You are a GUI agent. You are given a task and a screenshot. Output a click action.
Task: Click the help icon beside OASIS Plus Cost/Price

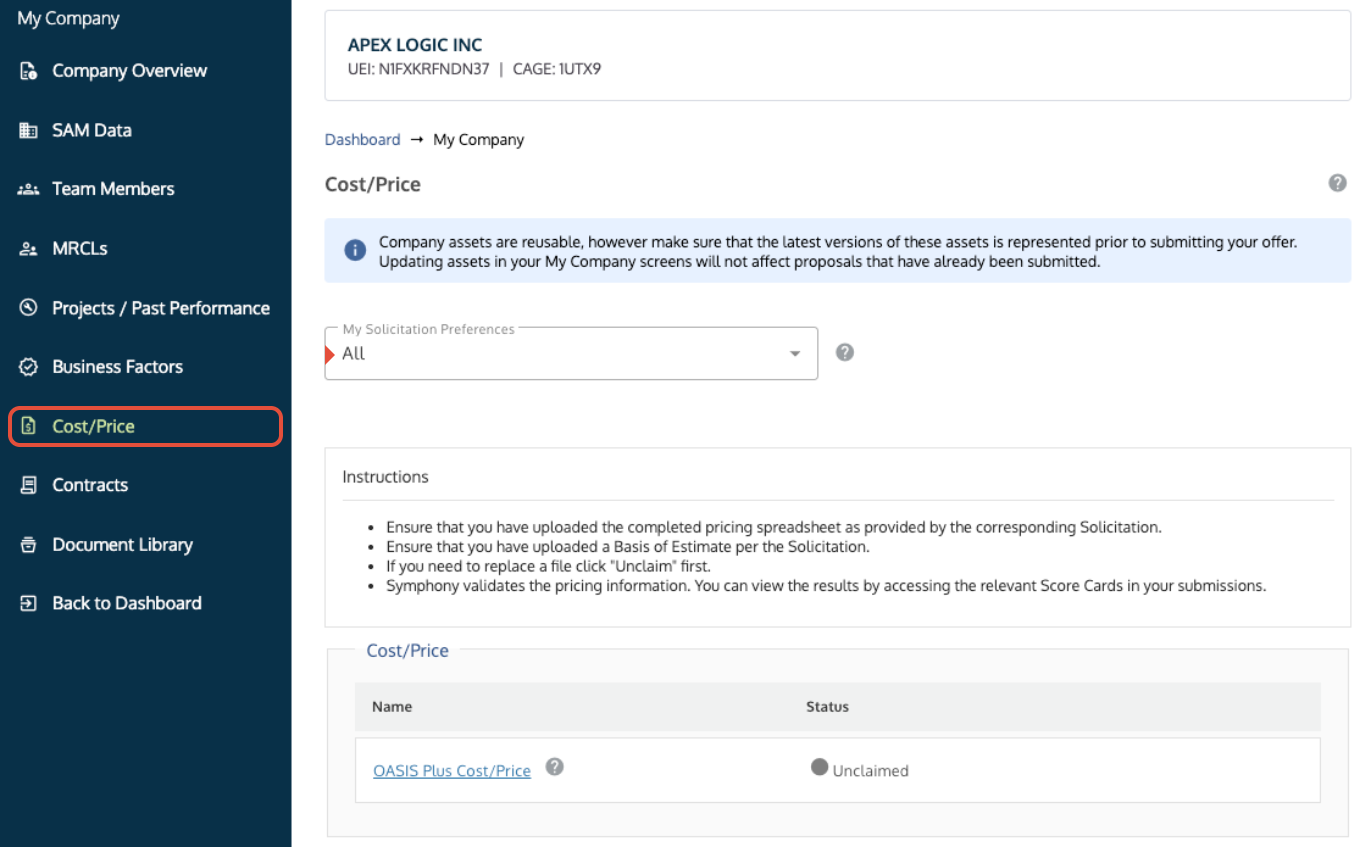[x=555, y=767]
